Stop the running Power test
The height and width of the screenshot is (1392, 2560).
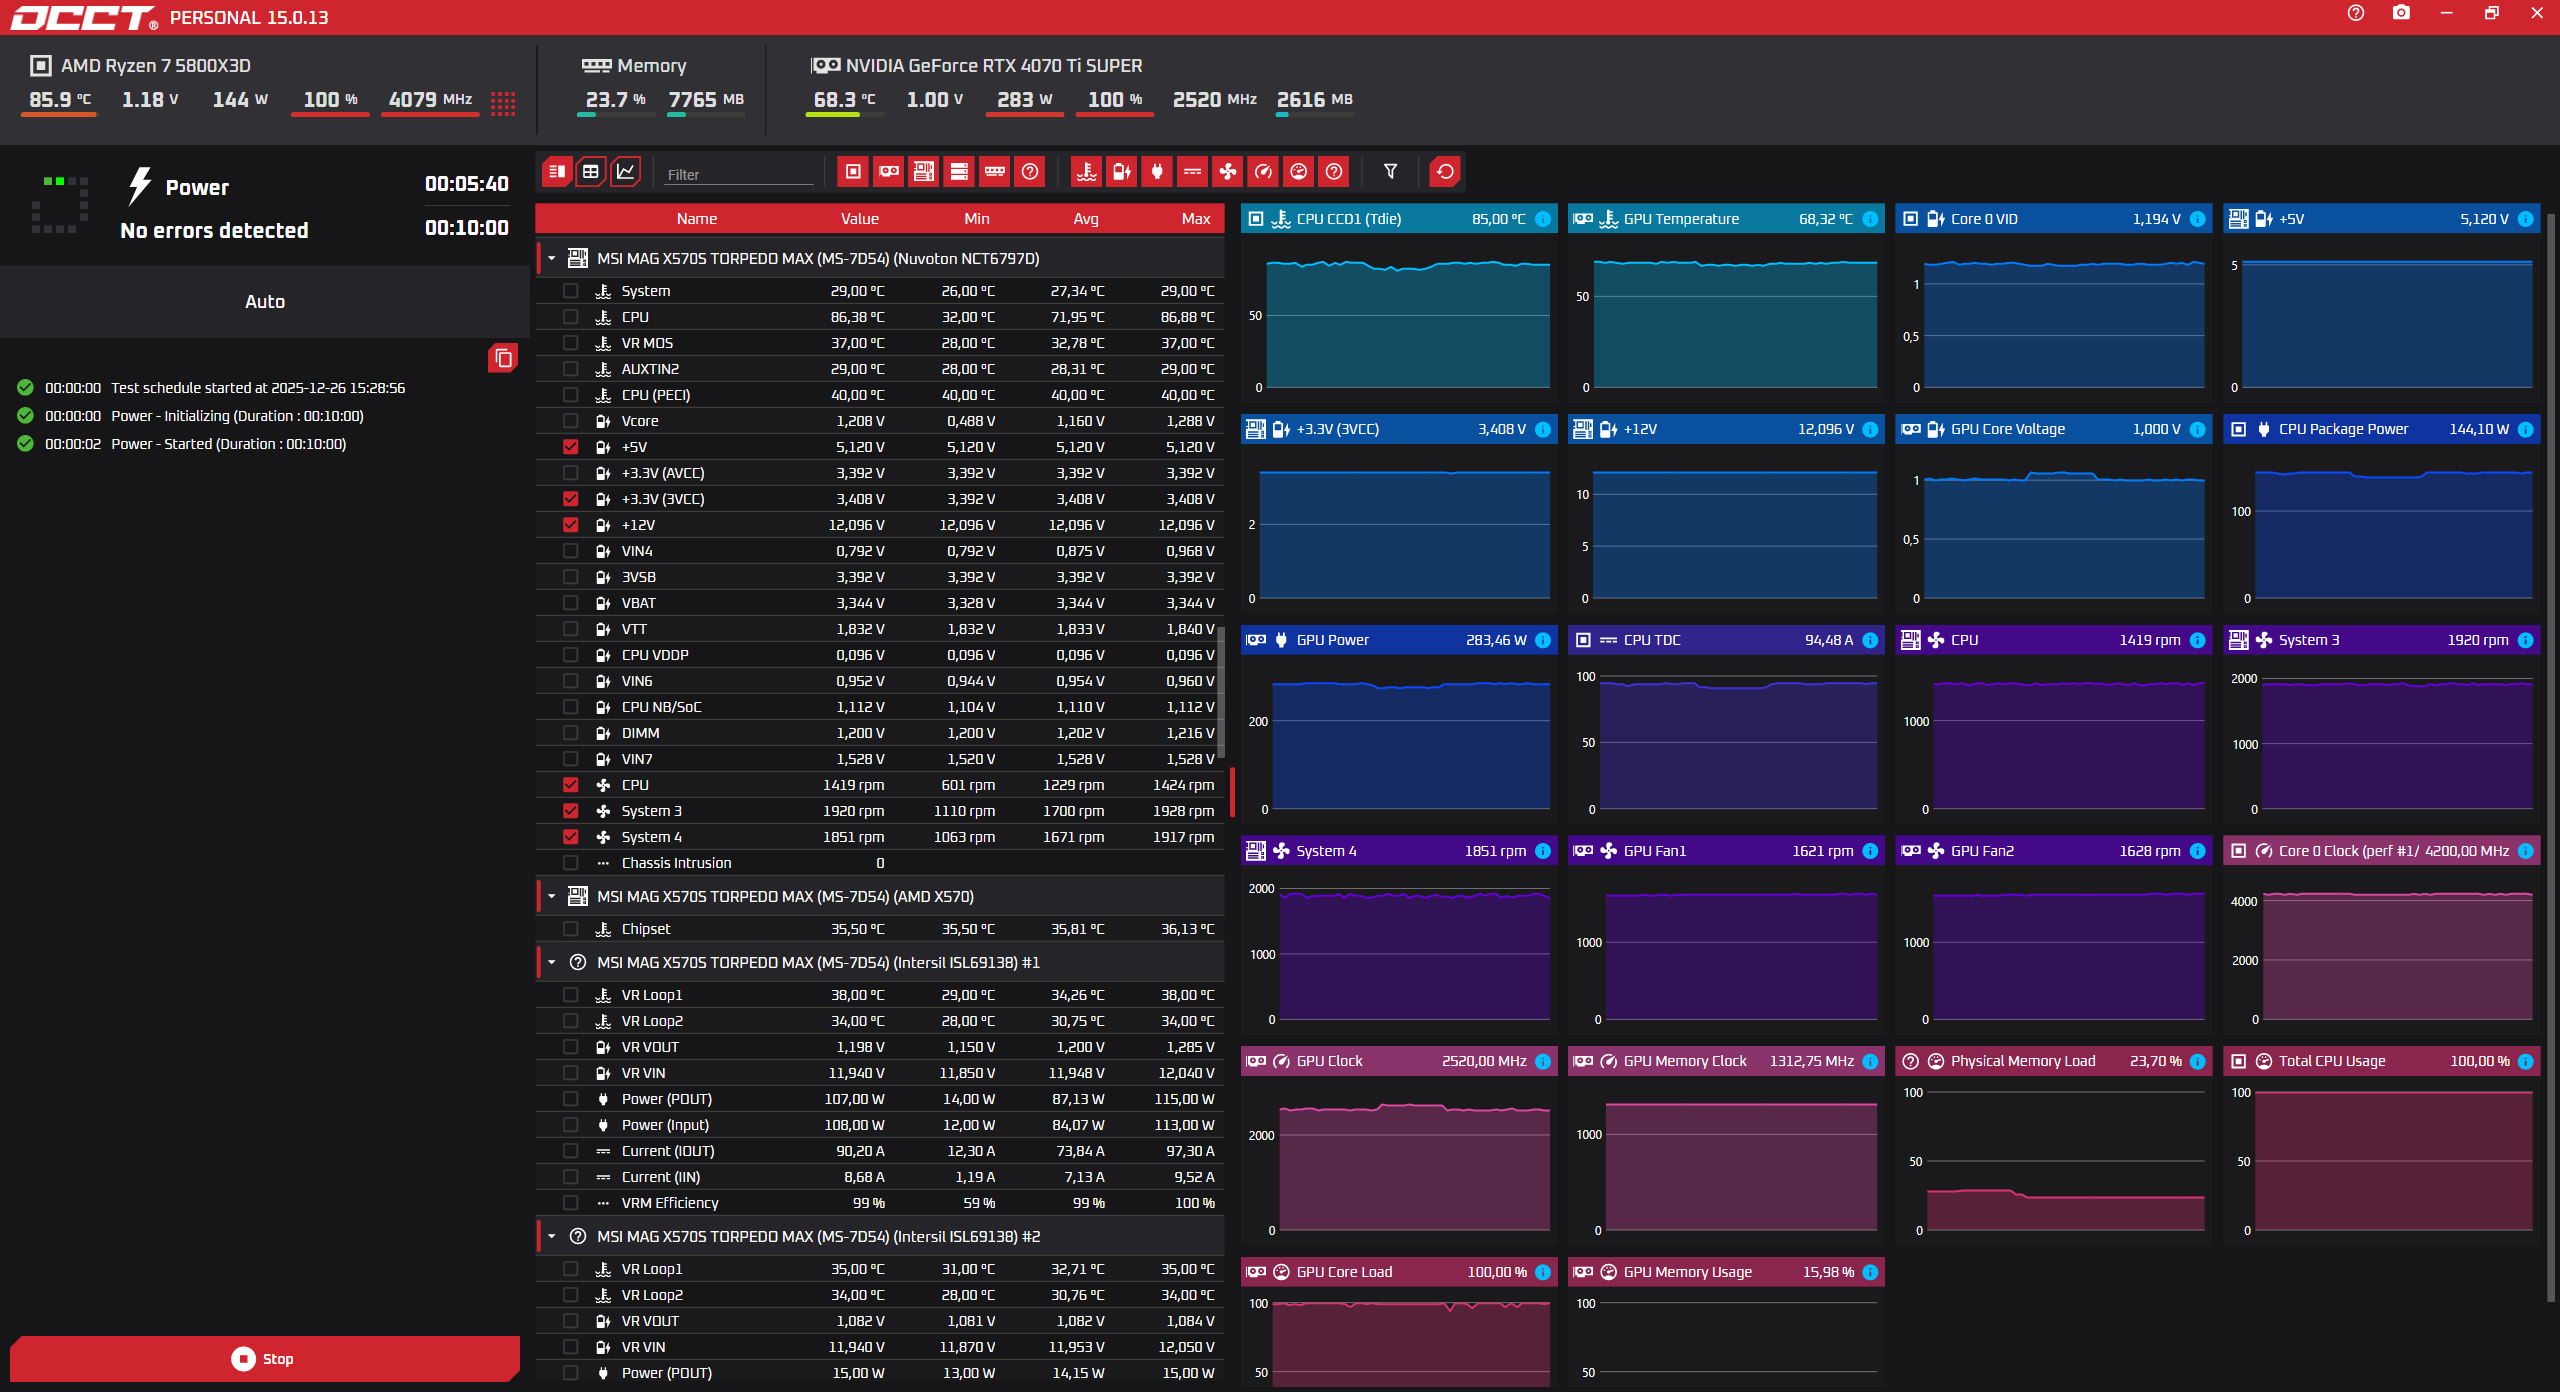coord(265,1358)
